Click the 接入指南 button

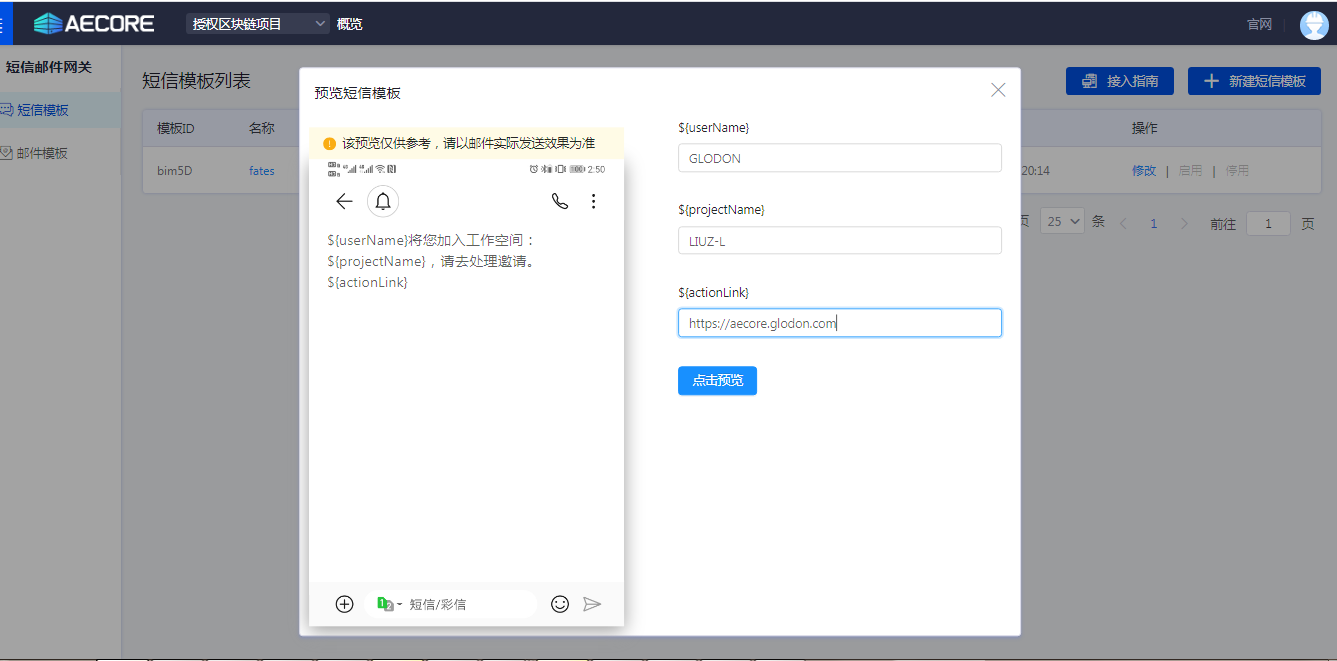1119,82
